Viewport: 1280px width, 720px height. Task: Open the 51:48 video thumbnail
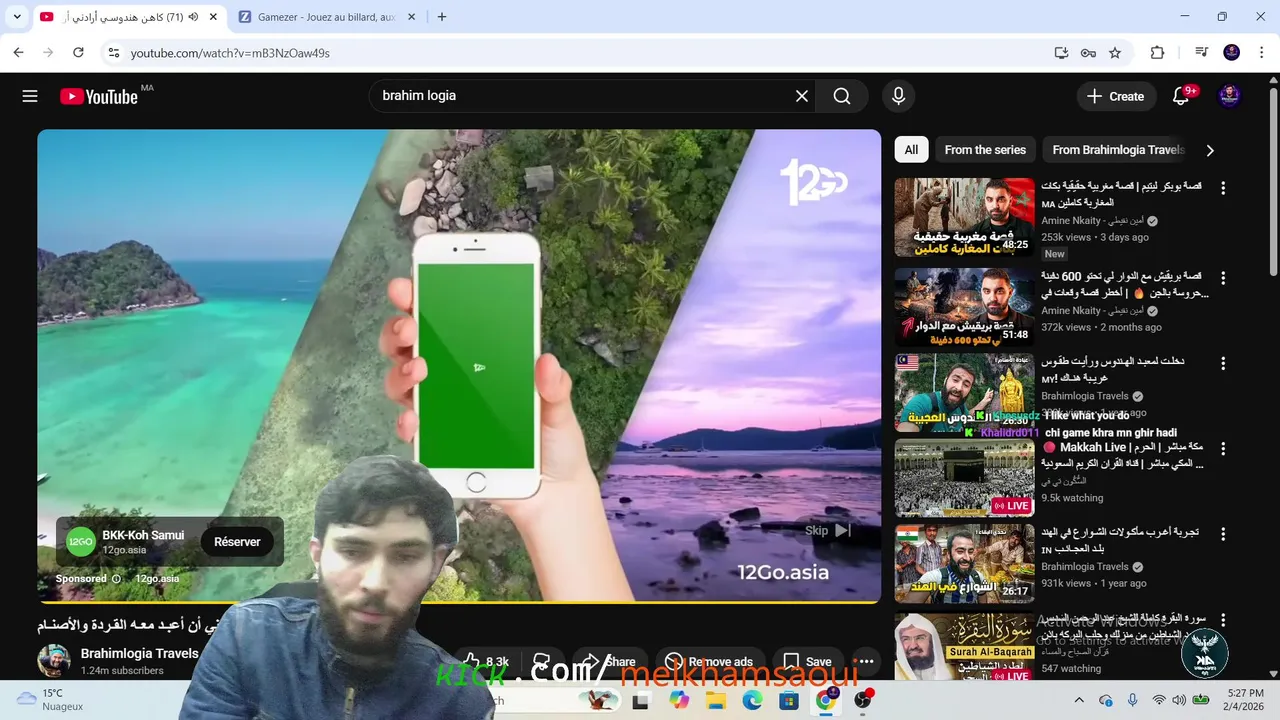(964, 307)
